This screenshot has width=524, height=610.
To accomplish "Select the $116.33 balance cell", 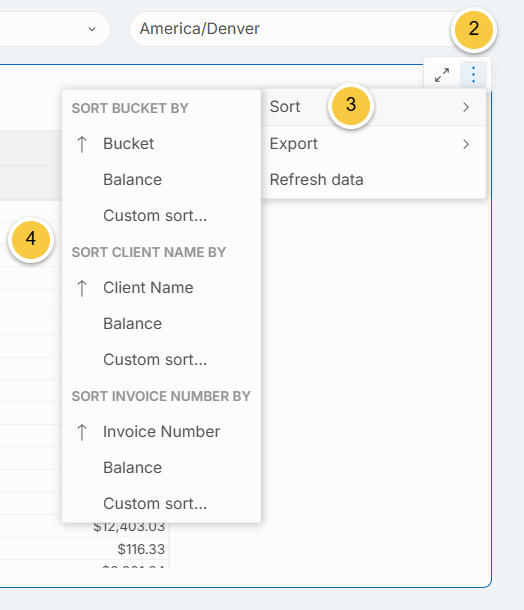I will point(141,549).
